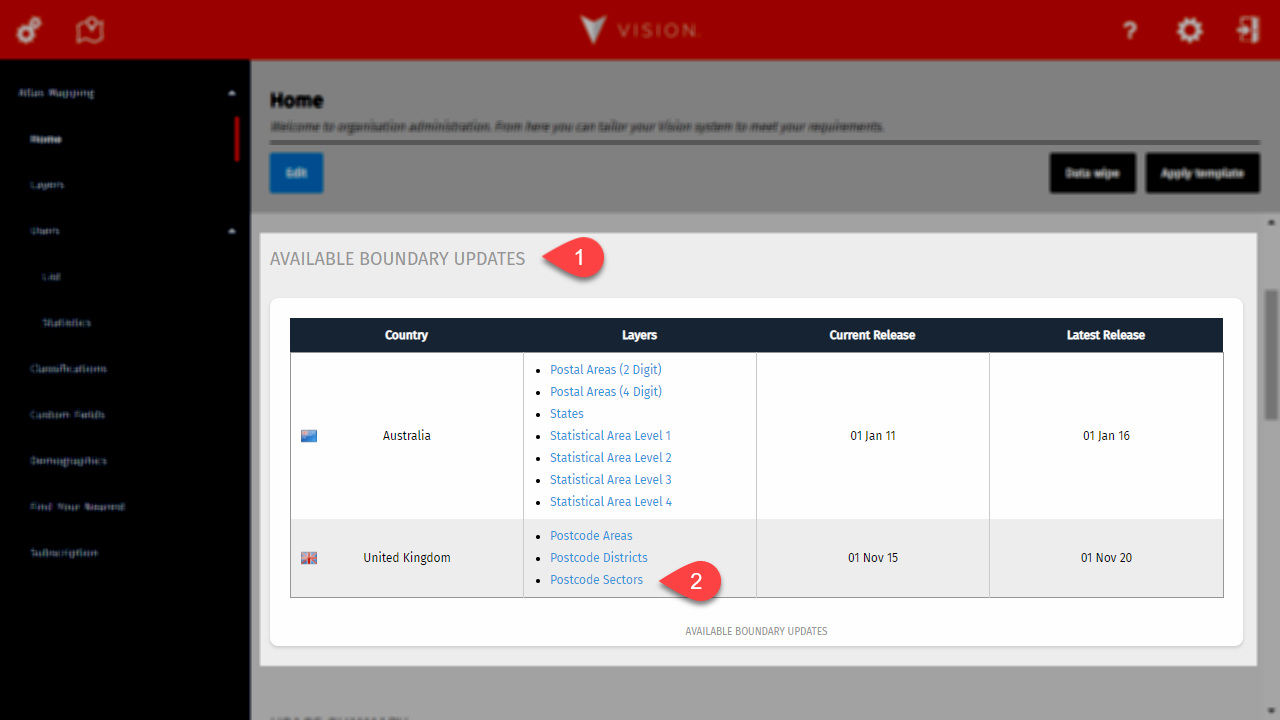This screenshot has height=720, width=1280.
Task: Go to Classifications in the sidebar
Action: [x=68, y=369]
